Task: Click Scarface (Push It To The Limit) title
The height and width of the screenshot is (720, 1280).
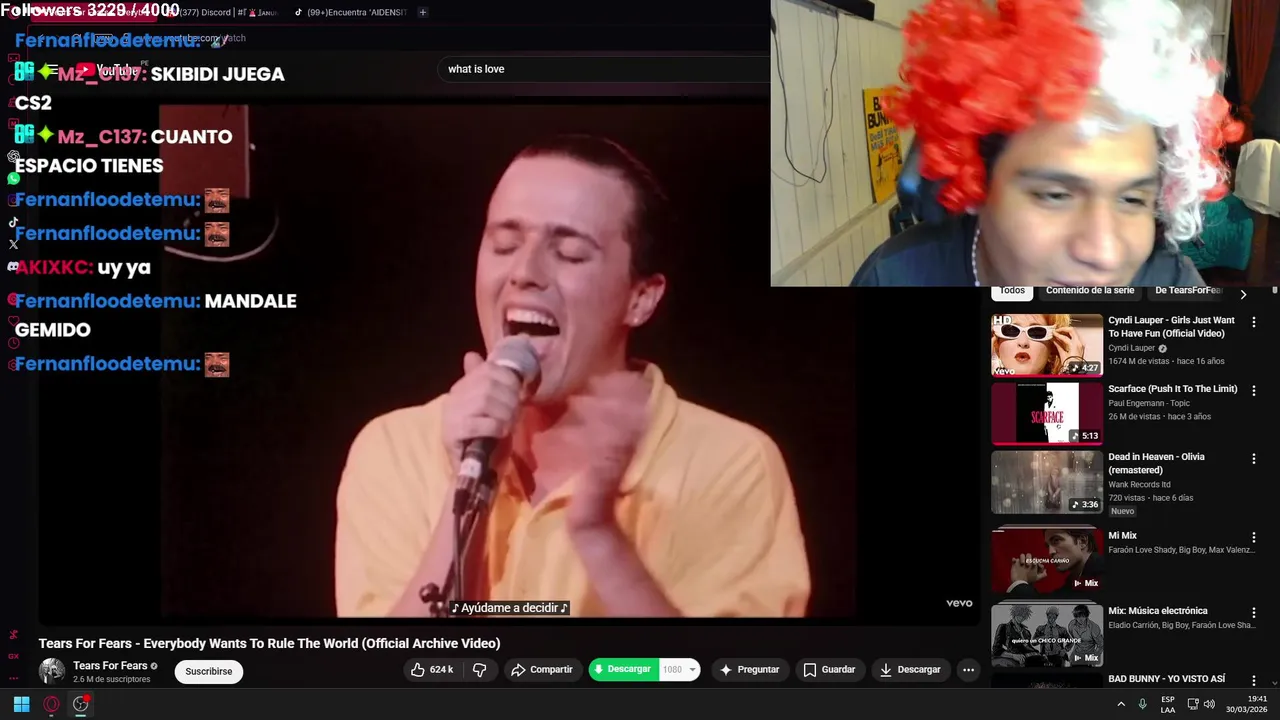Action: click(x=1172, y=389)
